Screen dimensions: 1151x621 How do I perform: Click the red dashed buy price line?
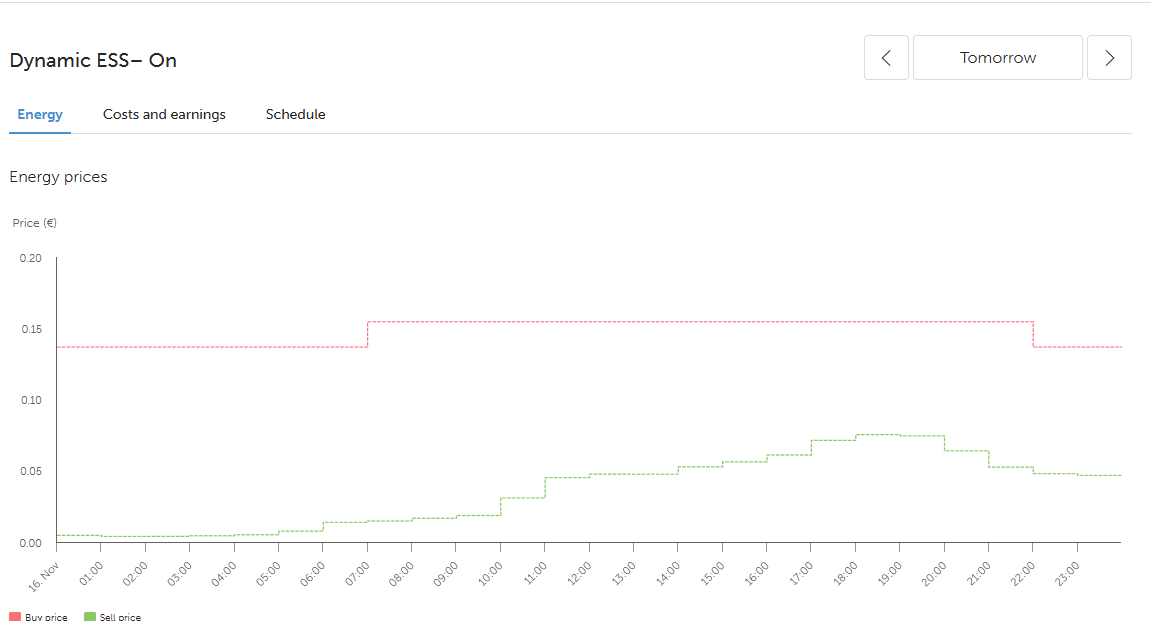700,322
